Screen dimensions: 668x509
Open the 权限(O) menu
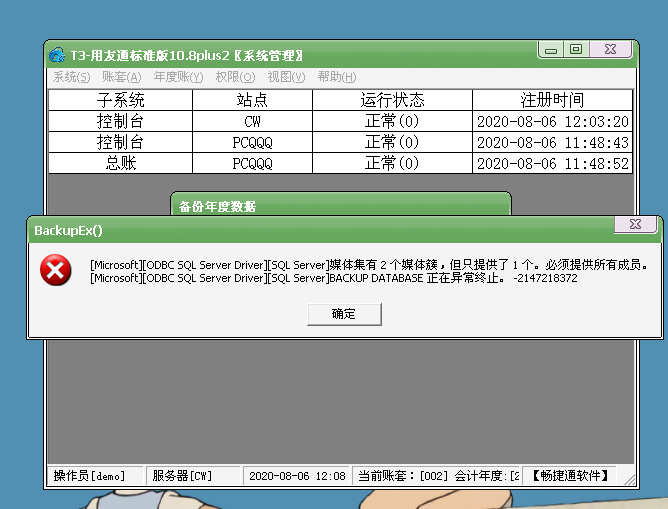coord(235,77)
